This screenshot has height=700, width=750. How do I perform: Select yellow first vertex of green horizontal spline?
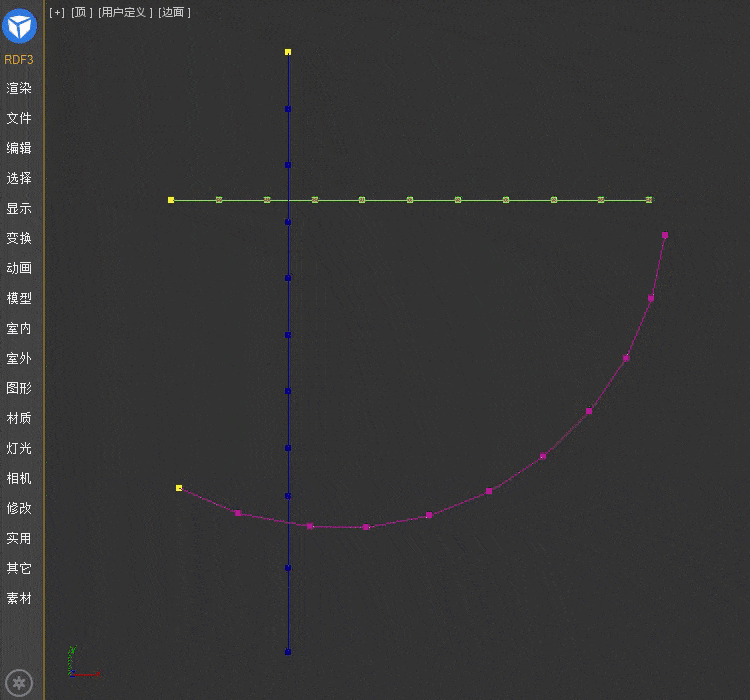coord(171,200)
